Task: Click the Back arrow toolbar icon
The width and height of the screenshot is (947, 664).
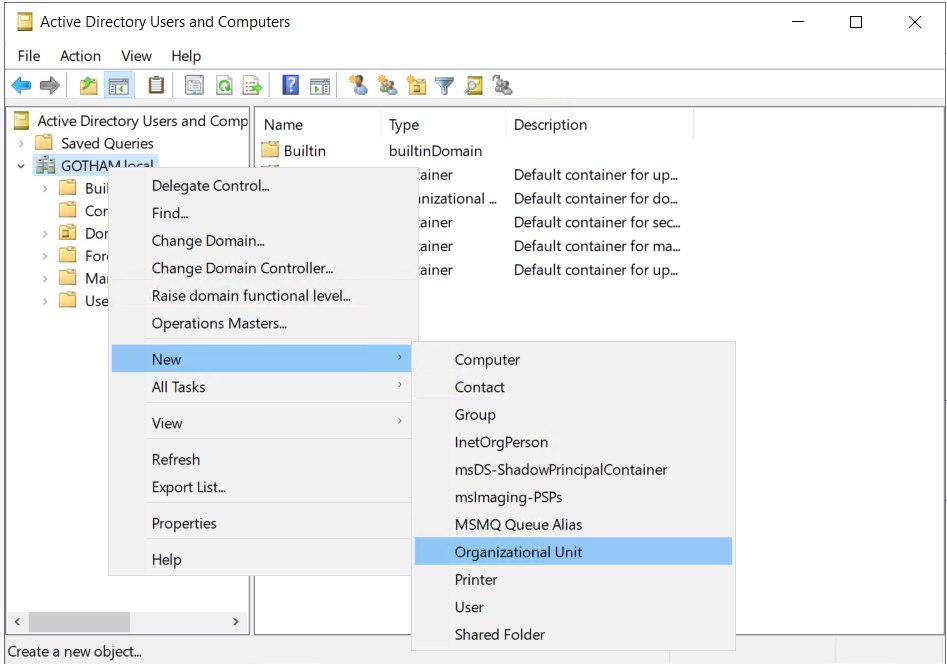Action: coord(21,86)
